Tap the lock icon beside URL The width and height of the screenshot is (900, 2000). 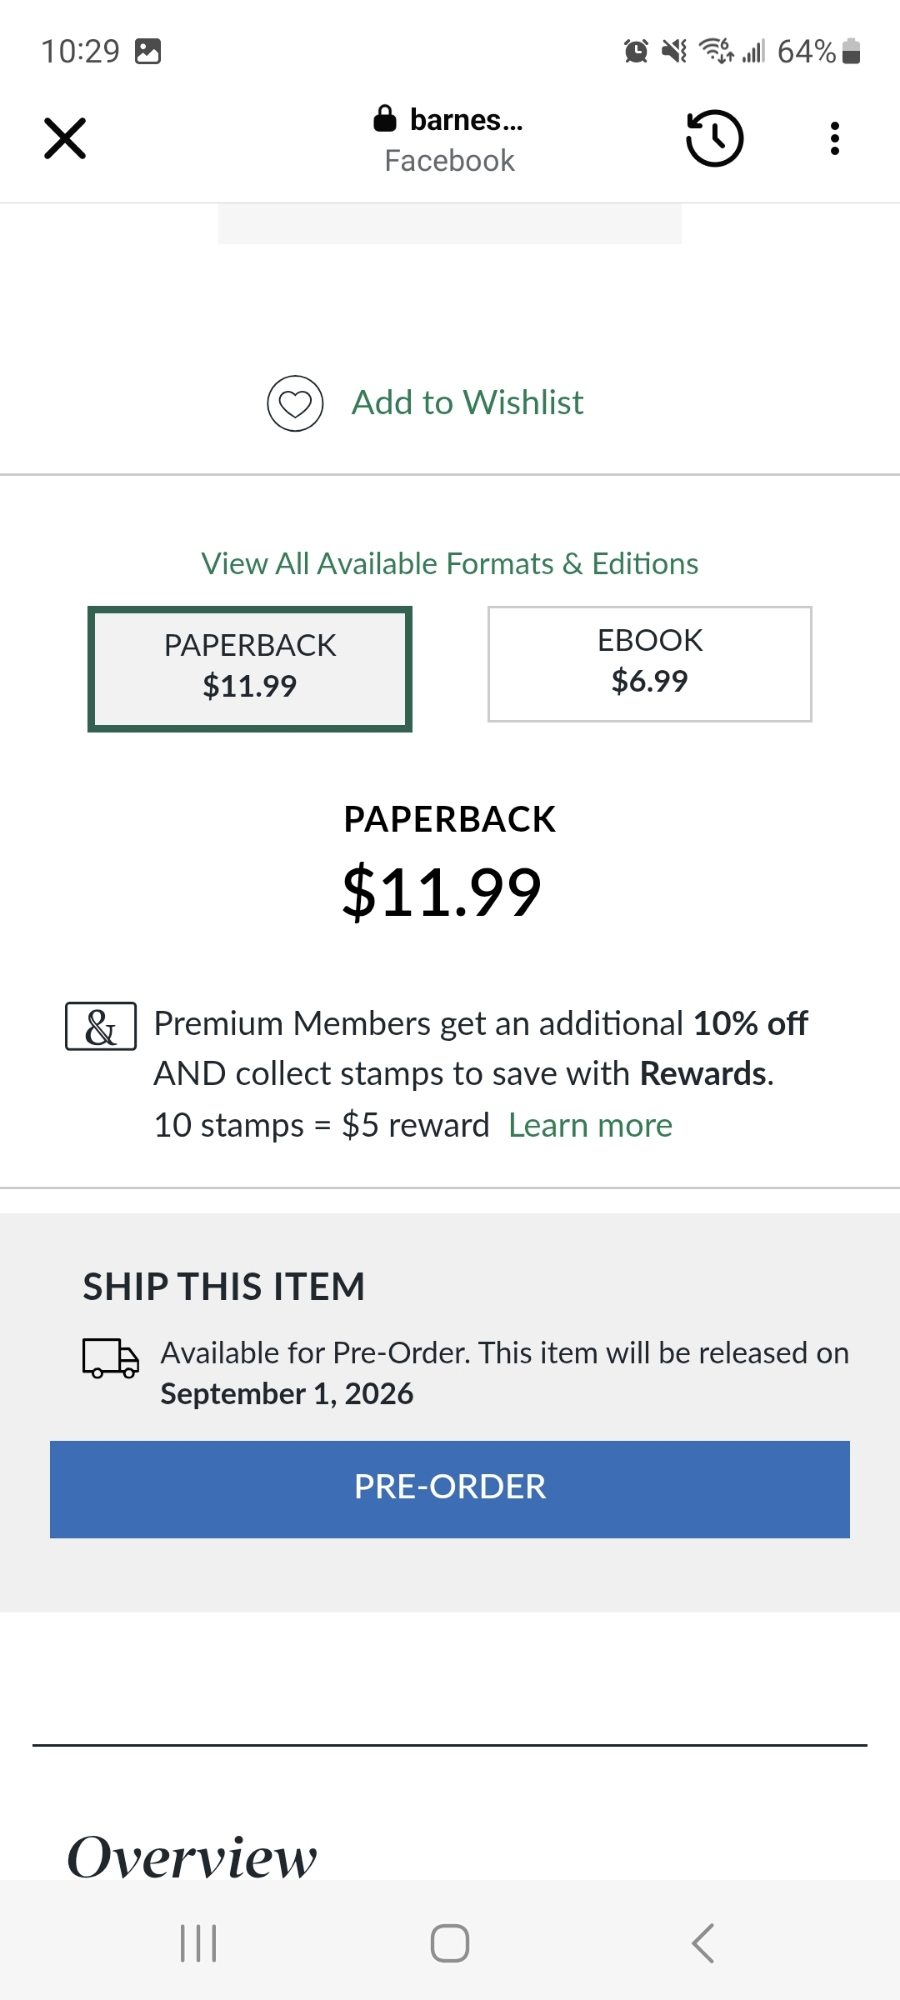pos(385,119)
